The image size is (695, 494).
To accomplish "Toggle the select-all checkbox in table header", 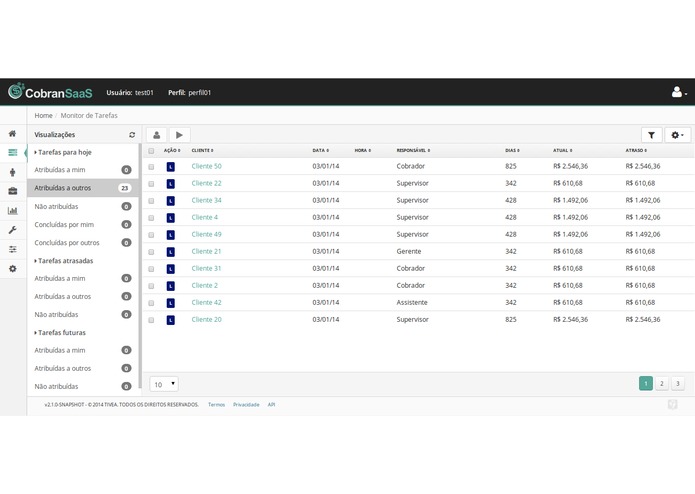I will (x=151, y=151).
